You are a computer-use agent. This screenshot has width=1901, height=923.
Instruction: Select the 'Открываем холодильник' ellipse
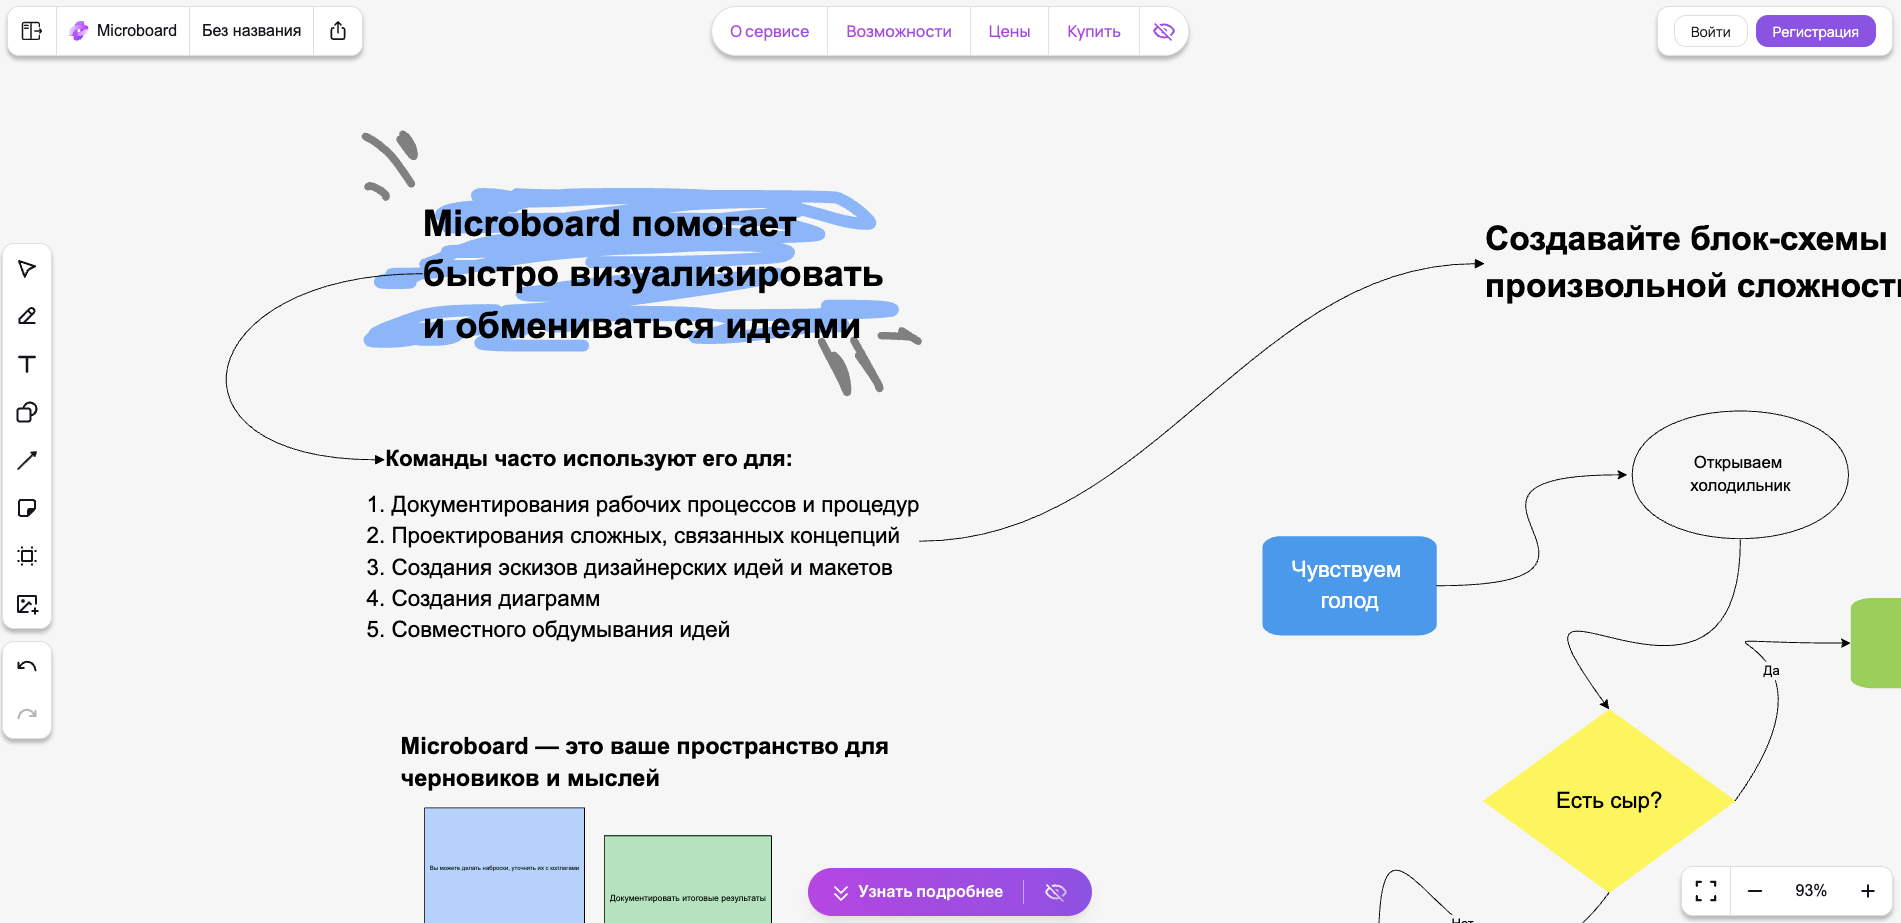(x=1740, y=475)
